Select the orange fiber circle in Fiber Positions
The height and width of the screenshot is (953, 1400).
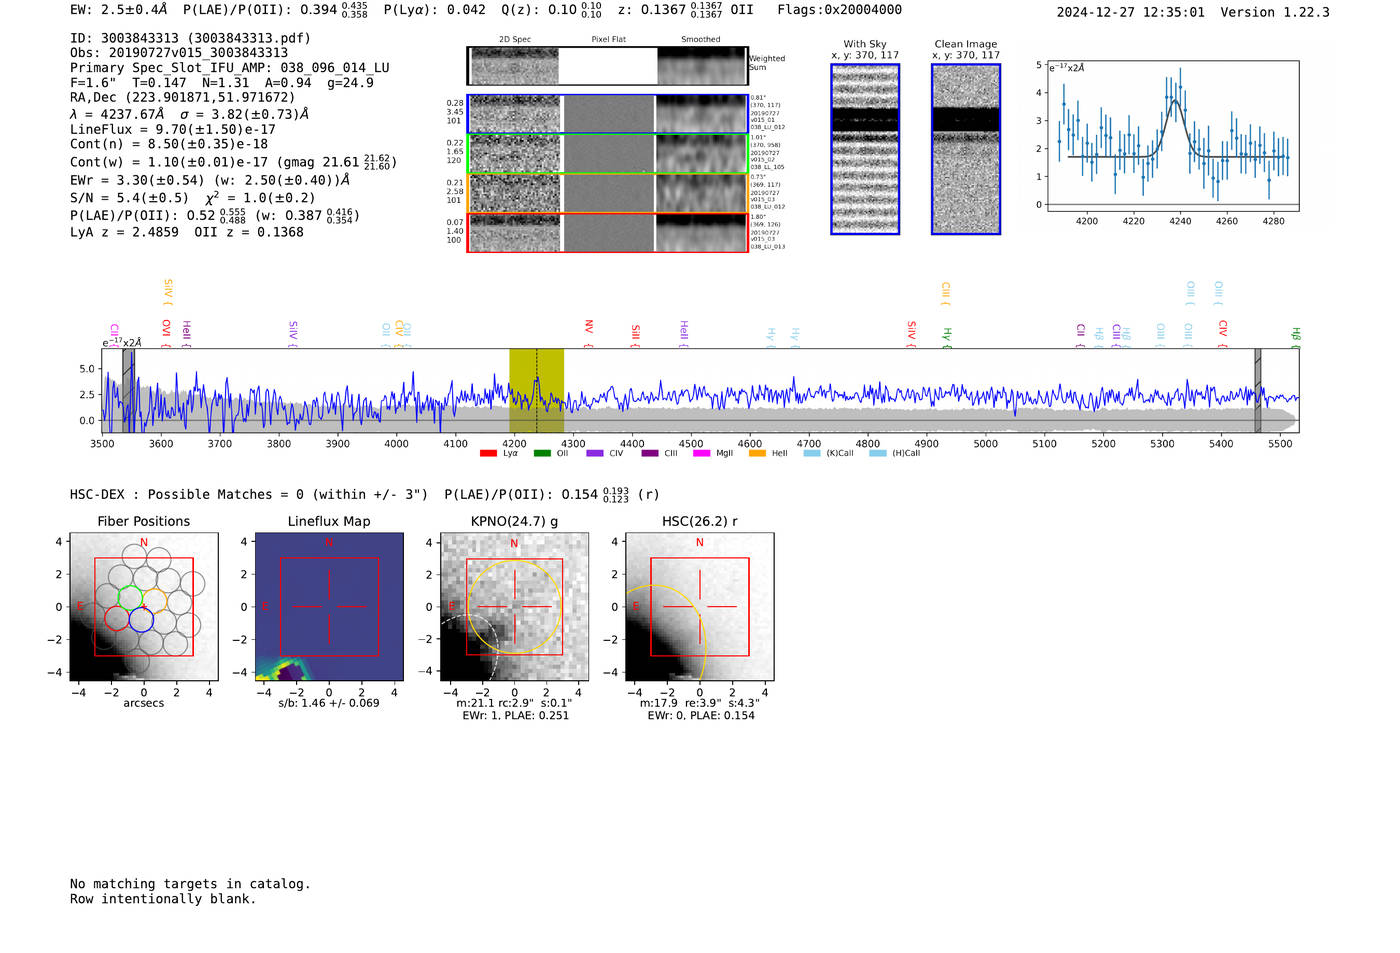[155, 602]
